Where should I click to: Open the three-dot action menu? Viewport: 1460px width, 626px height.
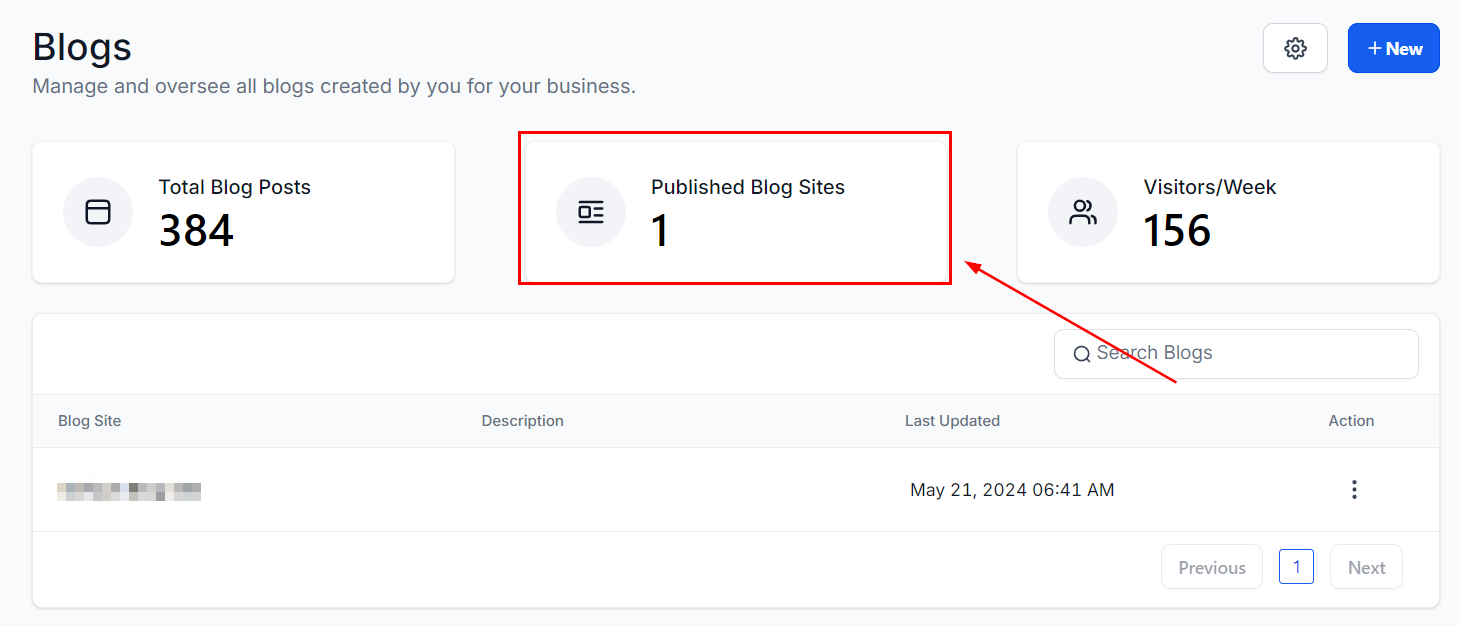pos(1354,490)
